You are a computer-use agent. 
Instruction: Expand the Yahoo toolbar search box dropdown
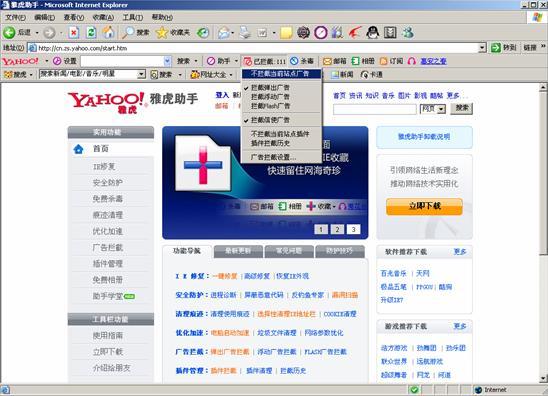(x=168, y=61)
